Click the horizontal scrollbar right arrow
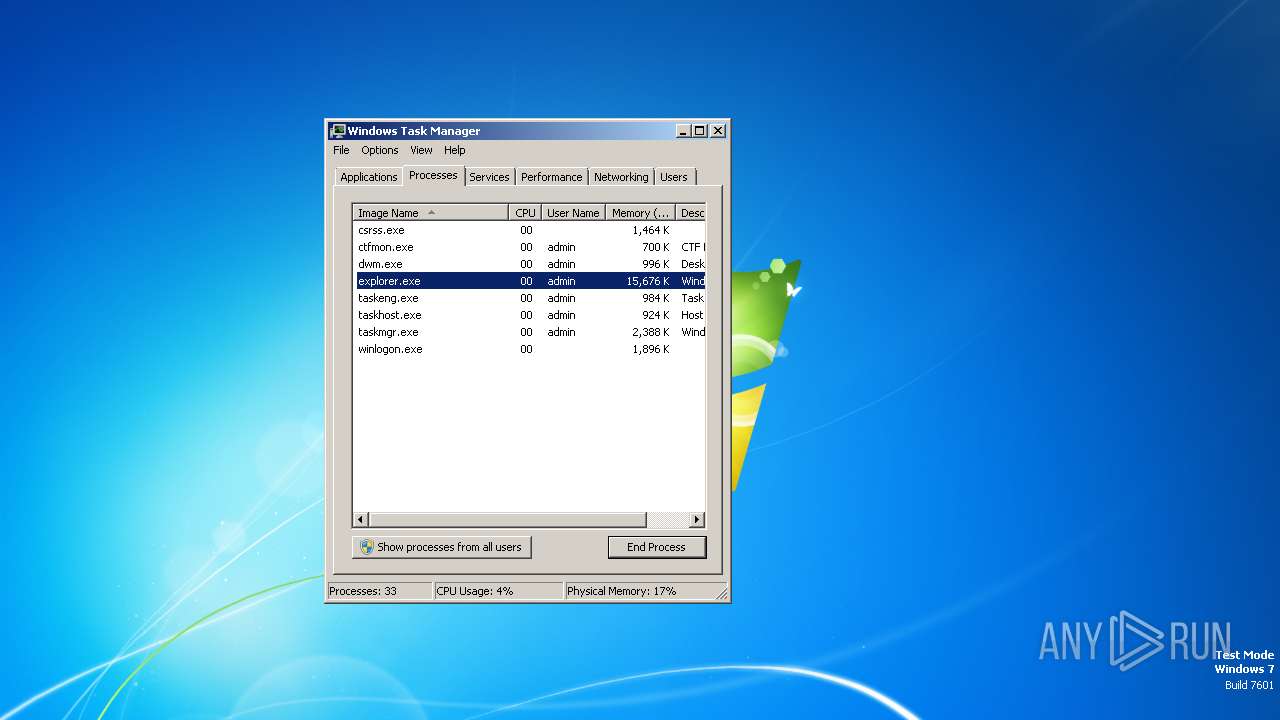 [697, 520]
